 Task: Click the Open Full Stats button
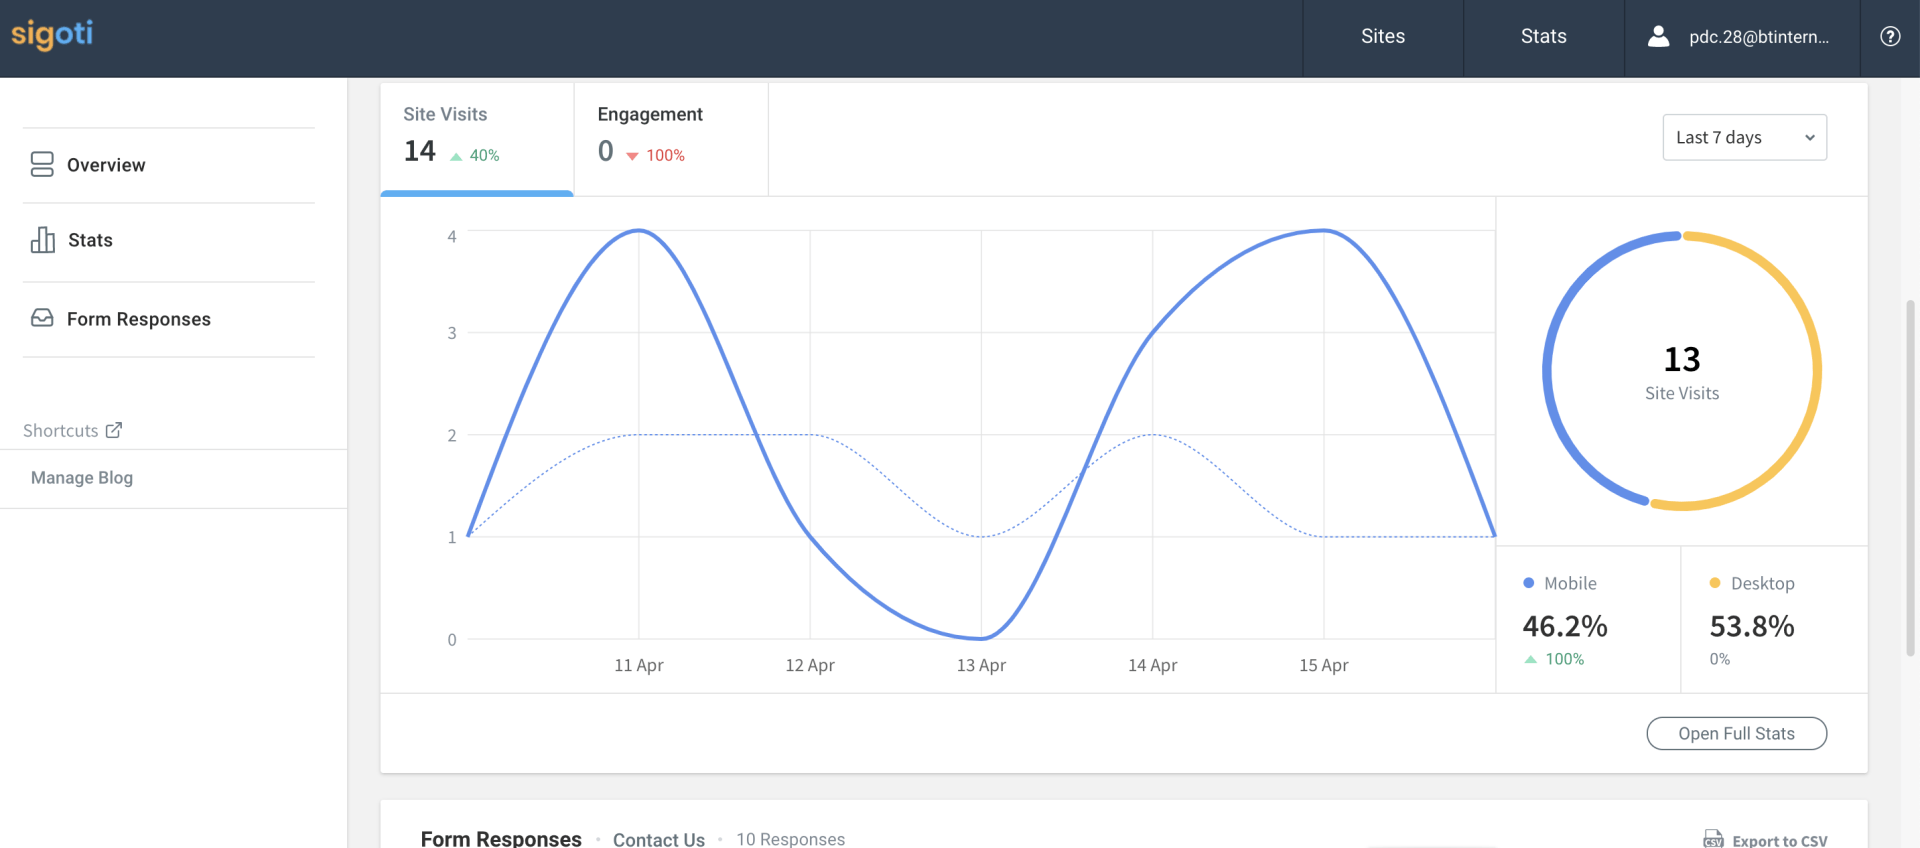1736,733
